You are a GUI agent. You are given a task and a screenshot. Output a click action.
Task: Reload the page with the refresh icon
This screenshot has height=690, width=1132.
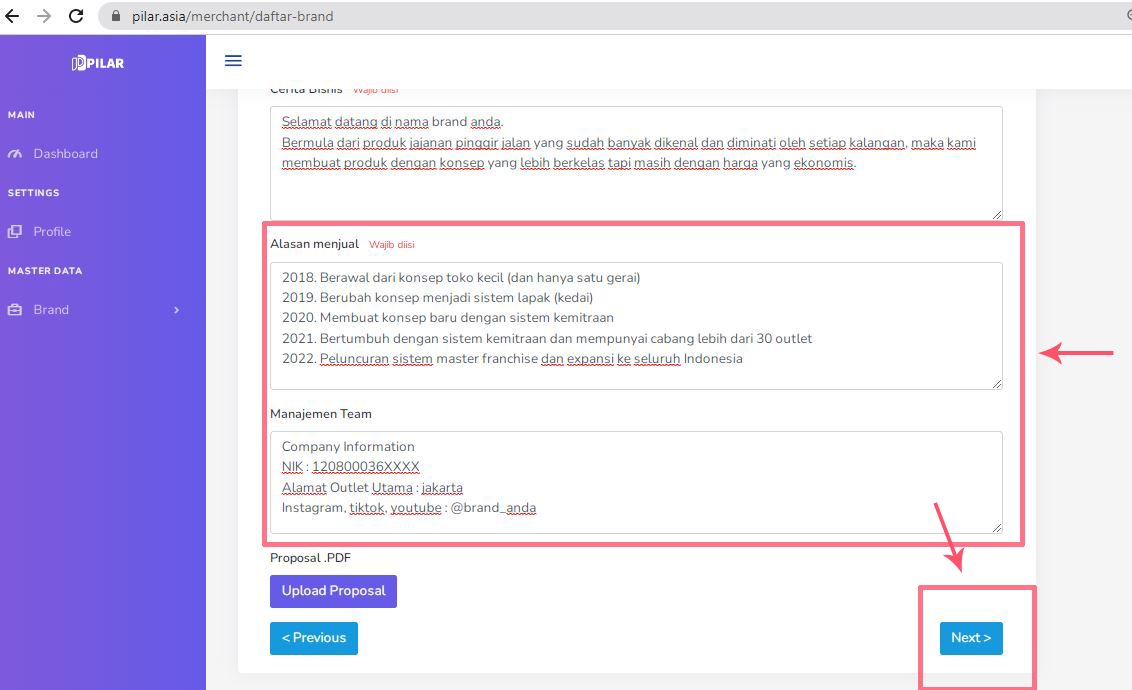(76, 16)
